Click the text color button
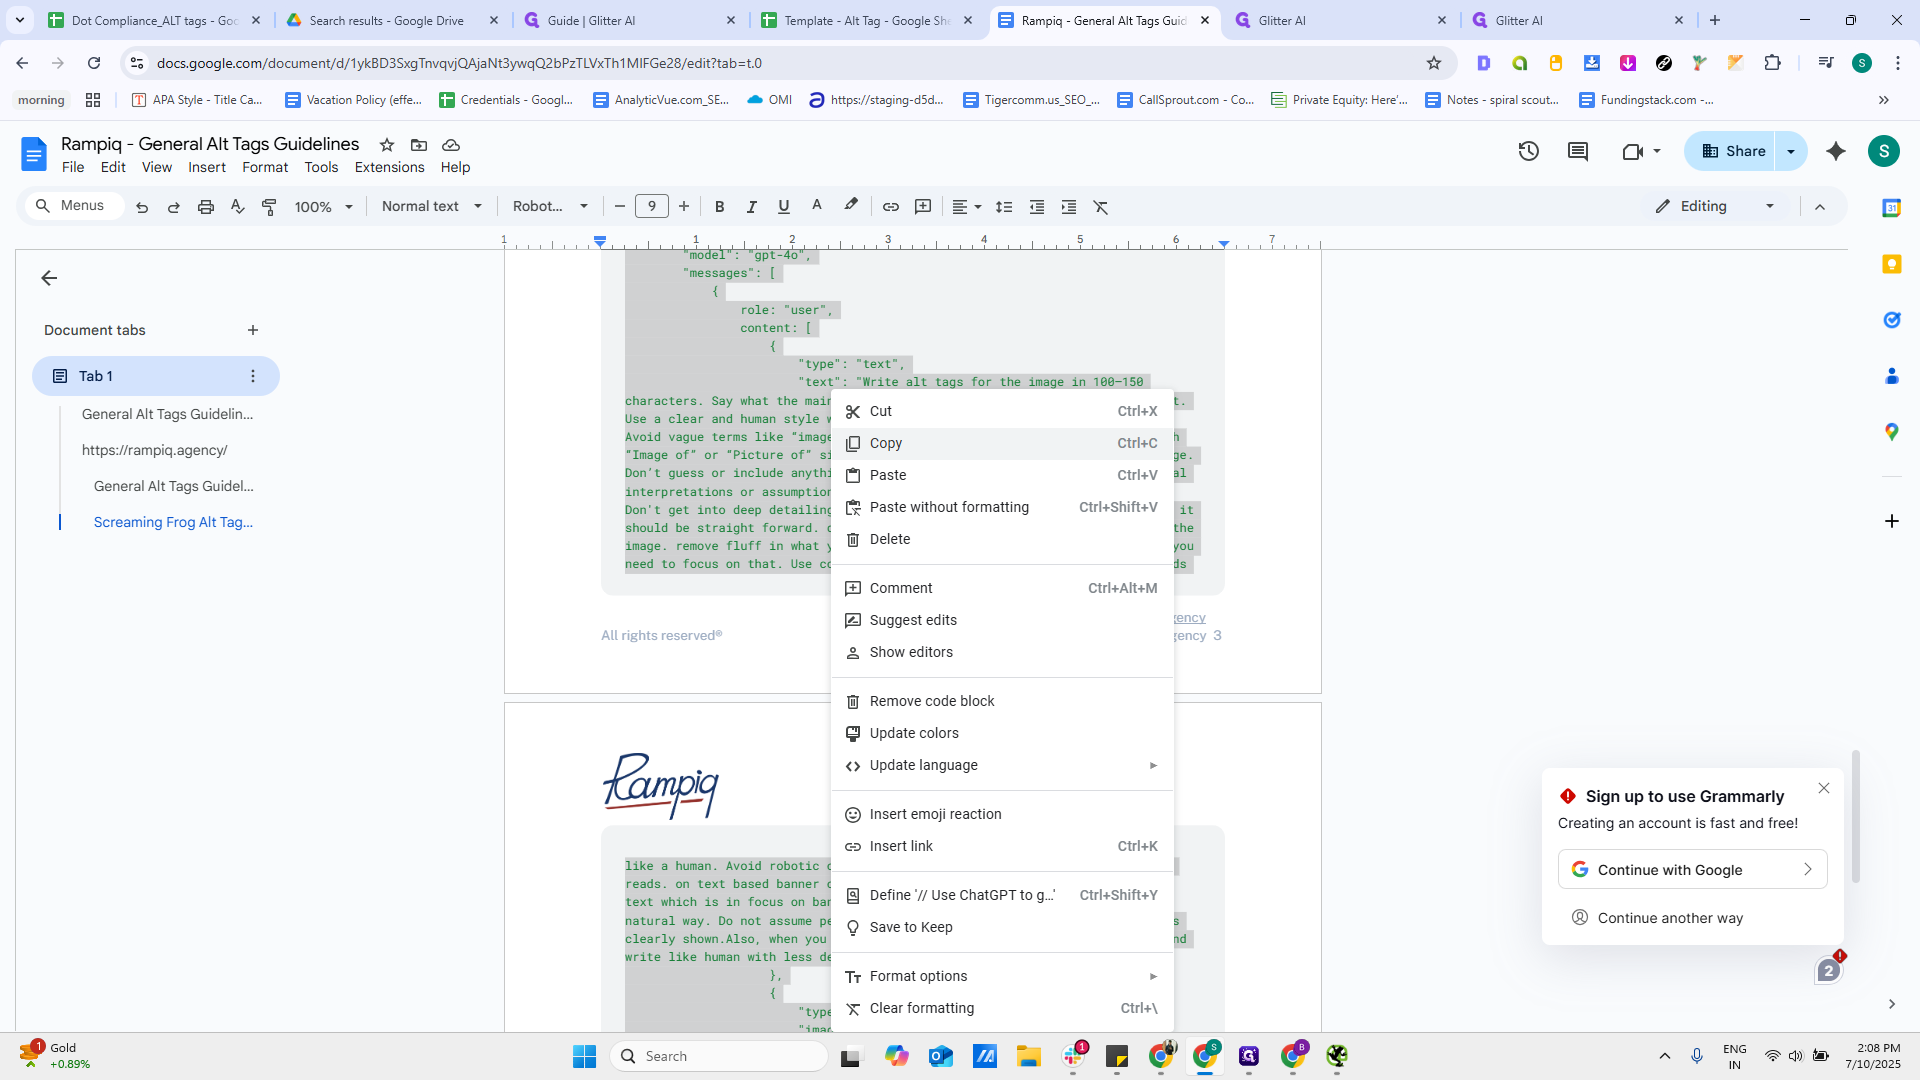The width and height of the screenshot is (1920, 1080). (x=816, y=207)
